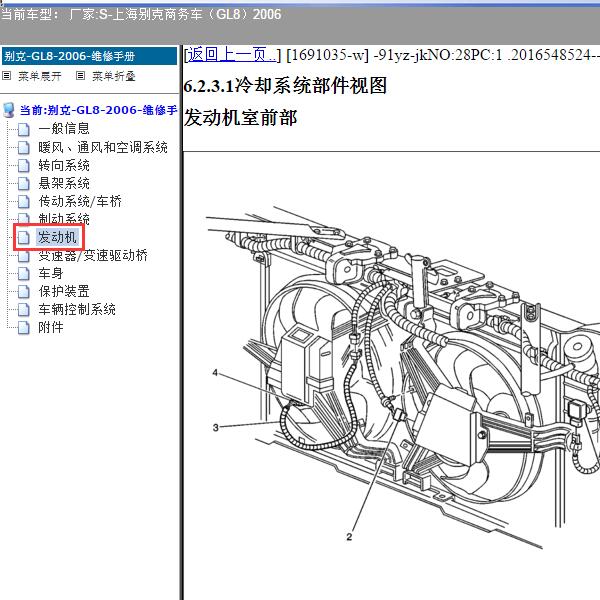Click page icon beside 变速器/变速驱动桥
The width and height of the screenshot is (600, 600).
(24, 256)
